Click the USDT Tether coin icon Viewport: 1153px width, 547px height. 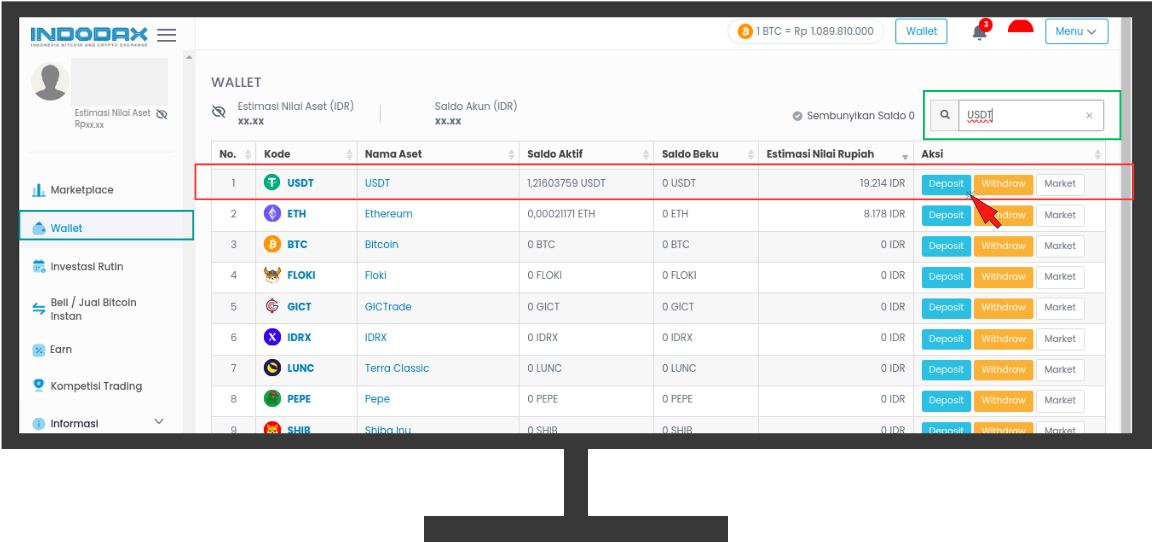tap(272, 182)
